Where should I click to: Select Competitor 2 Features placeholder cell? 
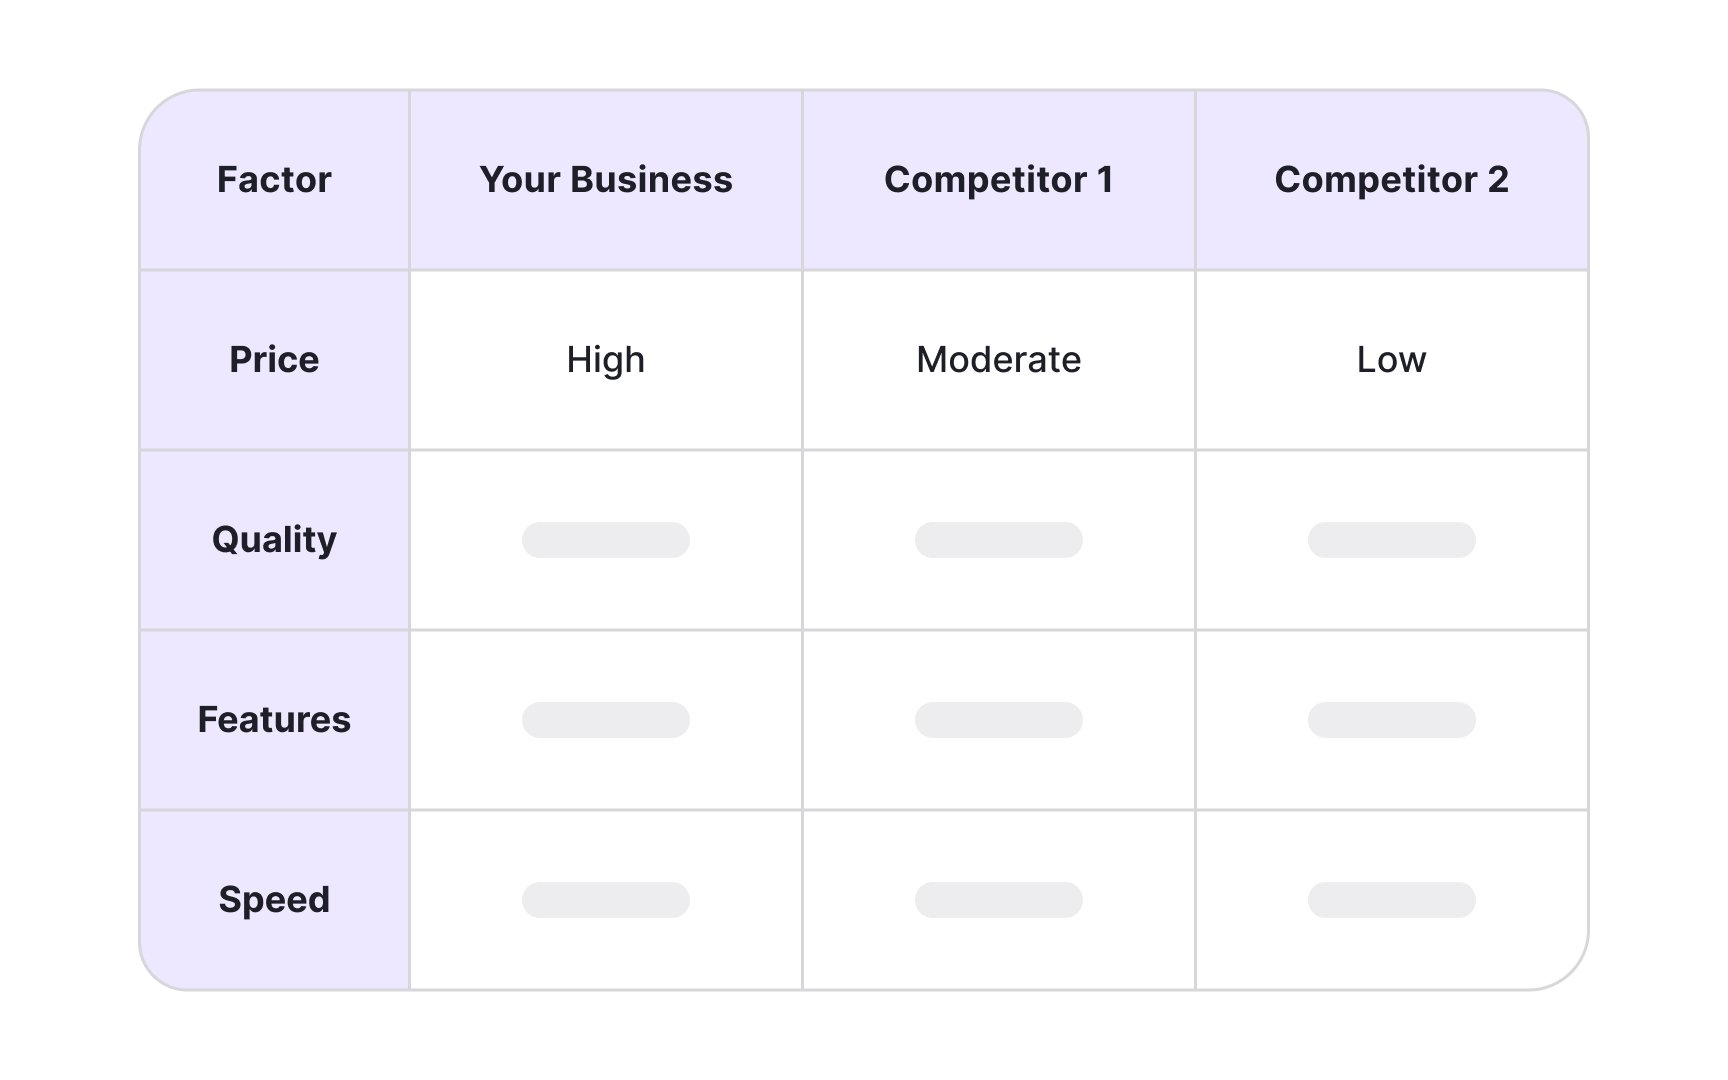(x=1391, y=720)
